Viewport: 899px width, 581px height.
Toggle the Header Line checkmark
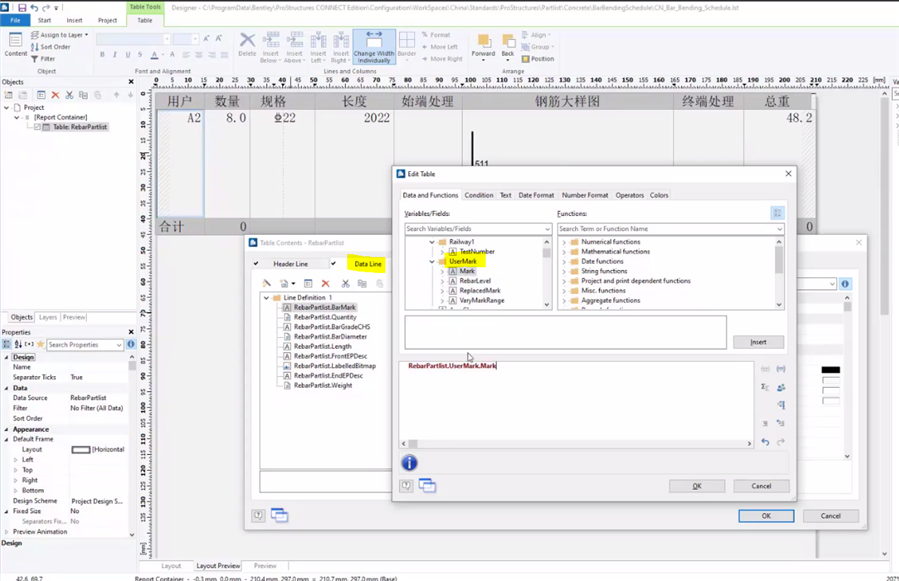click(256, 264)
